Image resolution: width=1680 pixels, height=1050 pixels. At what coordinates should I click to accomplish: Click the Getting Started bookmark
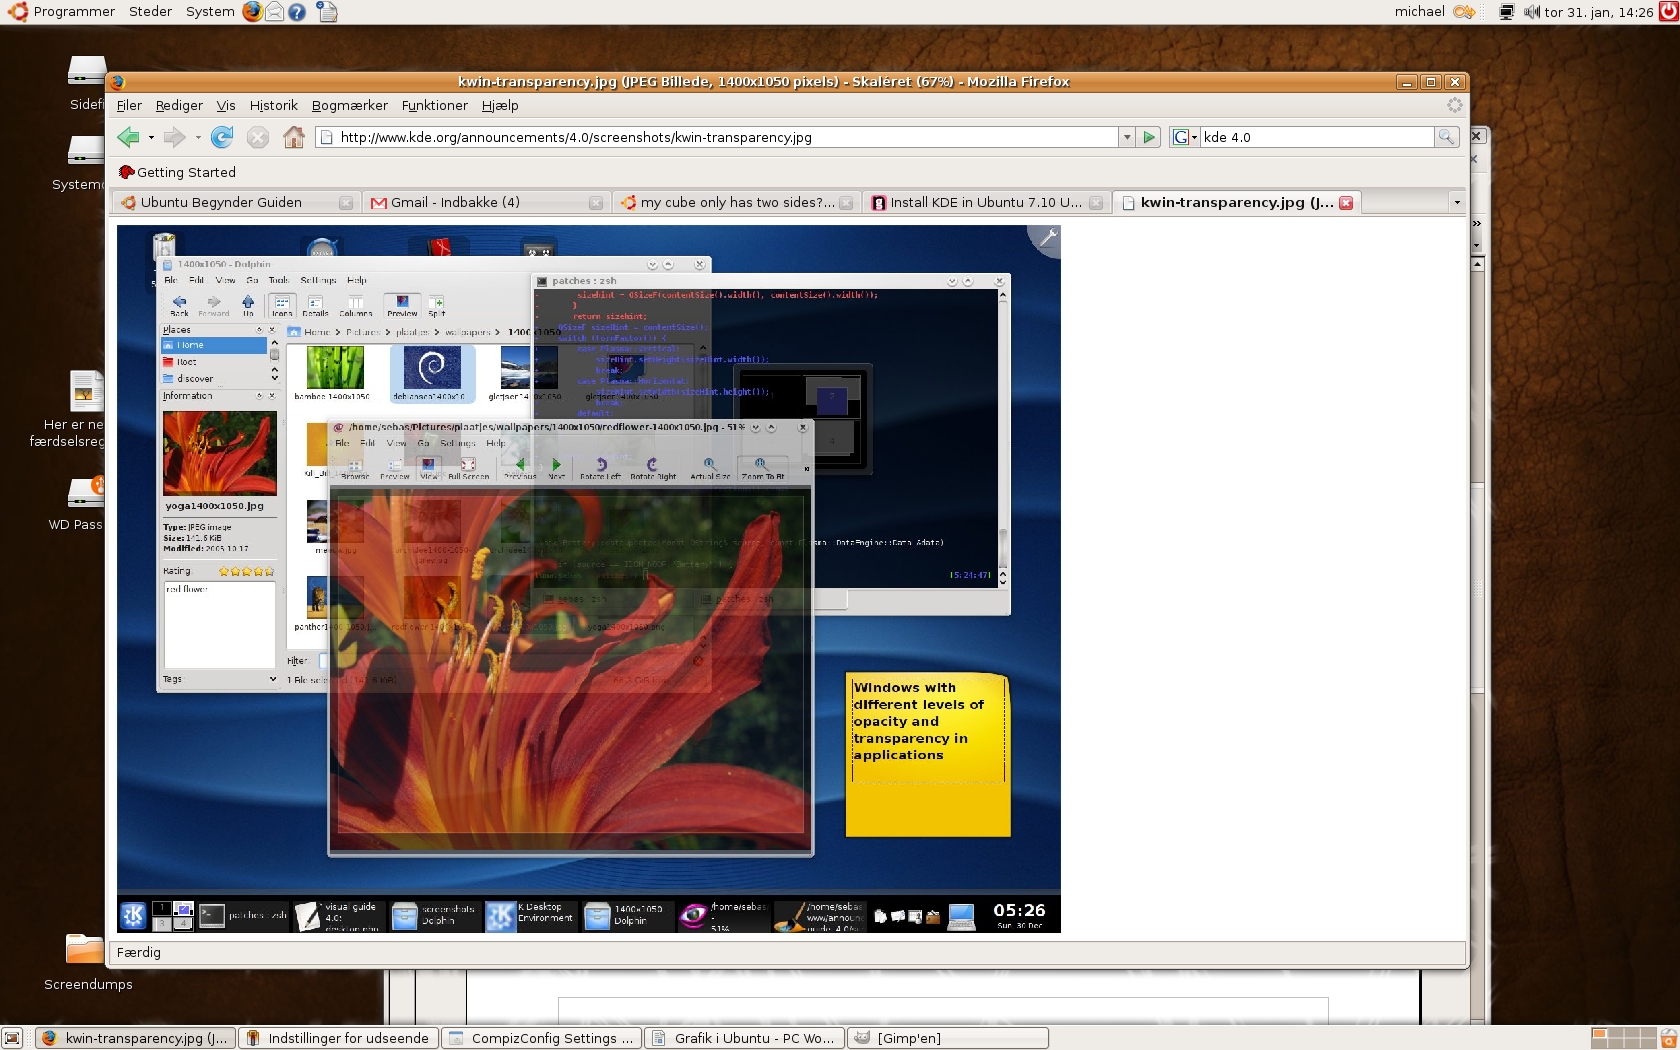(x=178, y=172)
